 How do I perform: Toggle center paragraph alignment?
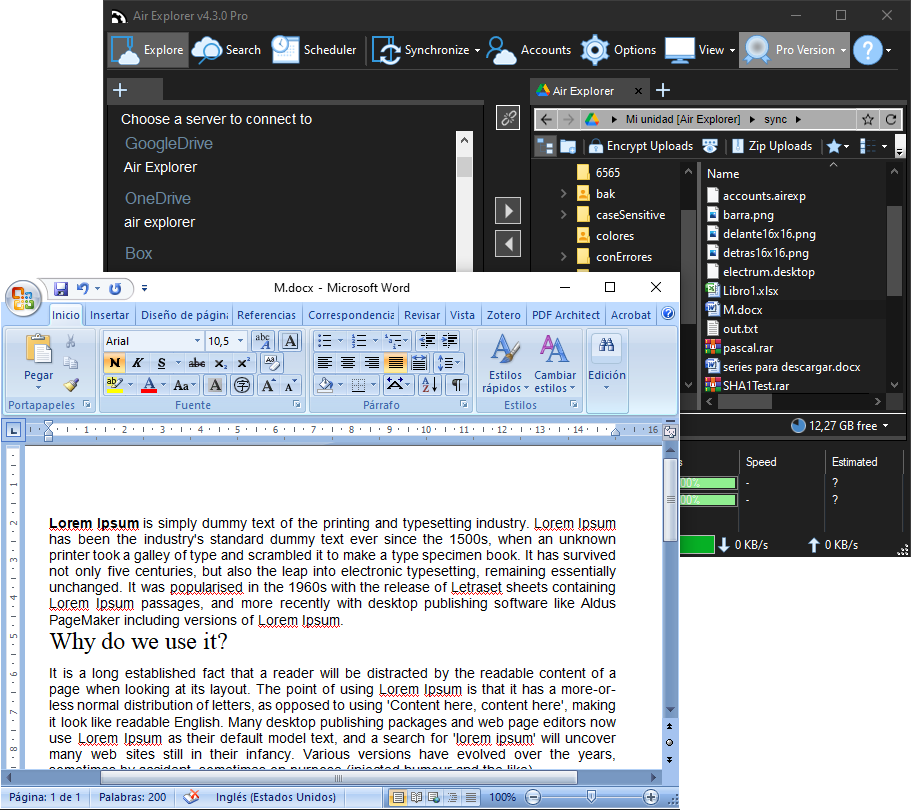coord(348,363)
